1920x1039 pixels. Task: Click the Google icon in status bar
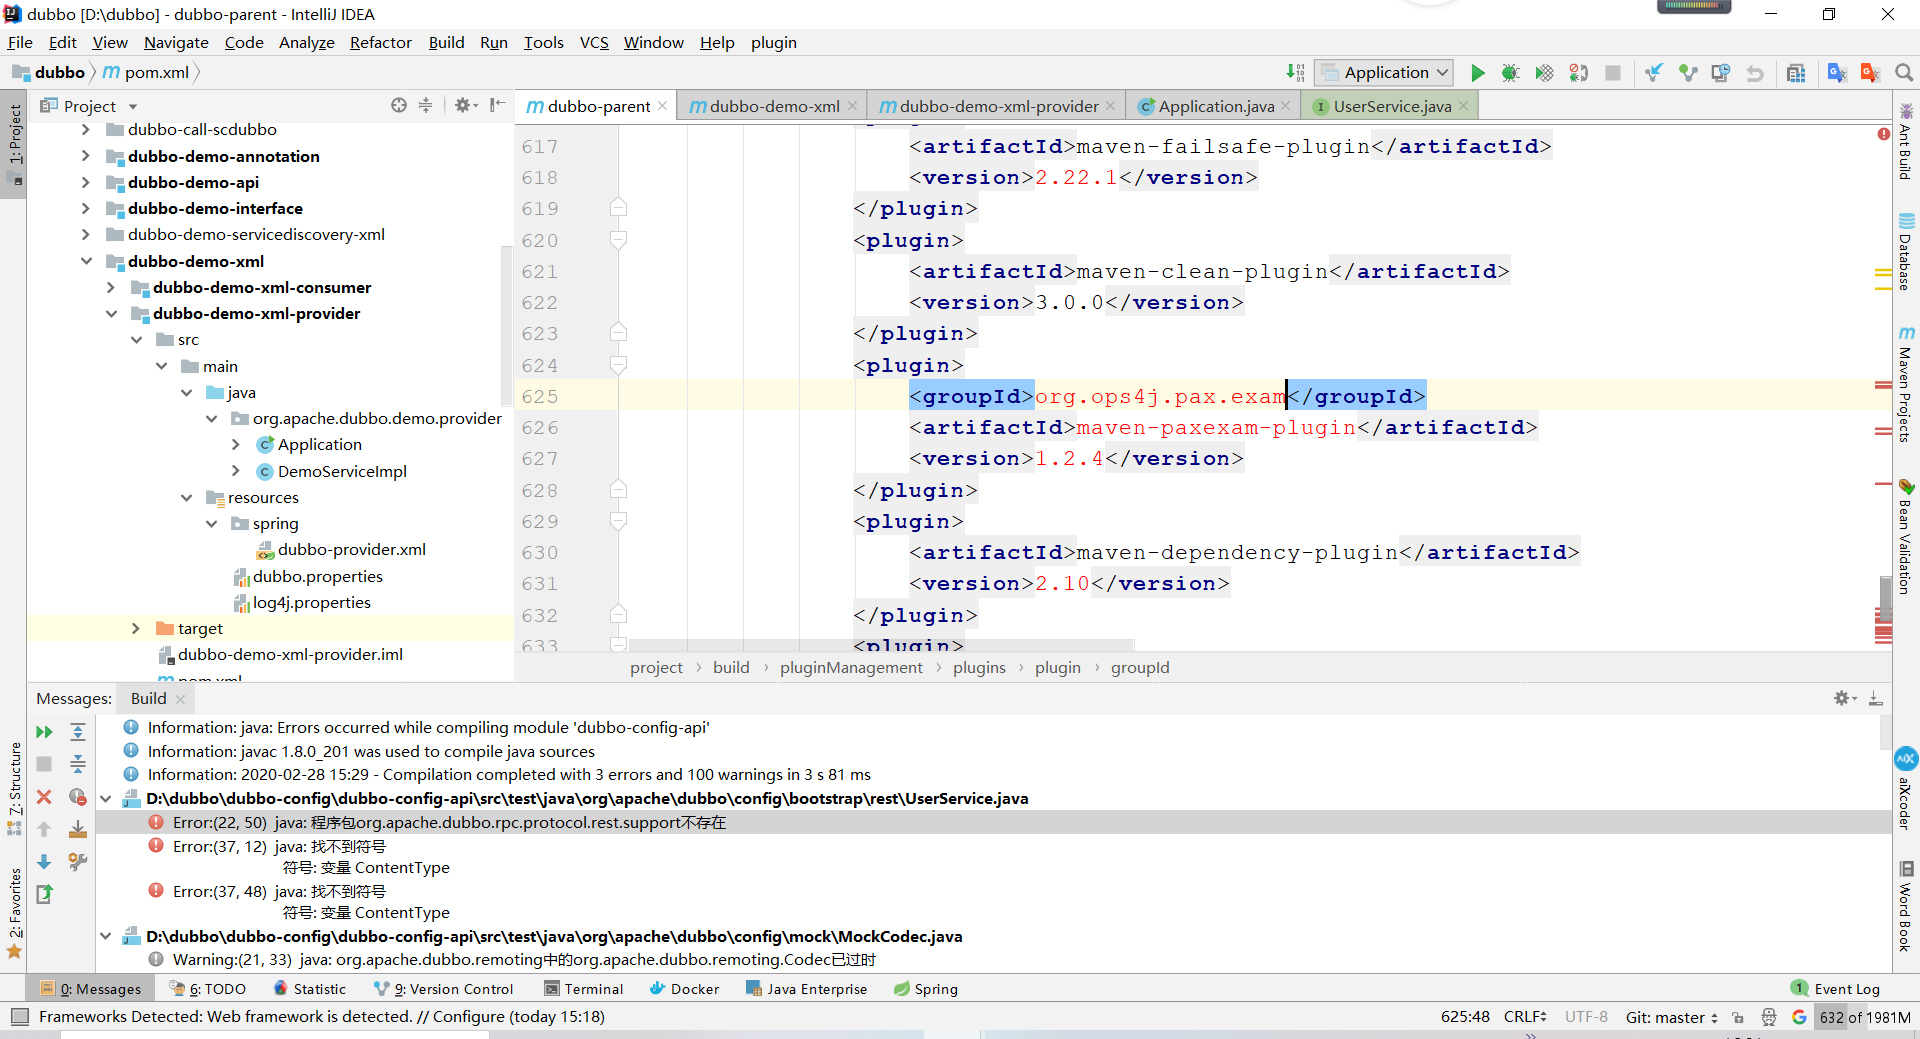click(x=1799, y=1017)
